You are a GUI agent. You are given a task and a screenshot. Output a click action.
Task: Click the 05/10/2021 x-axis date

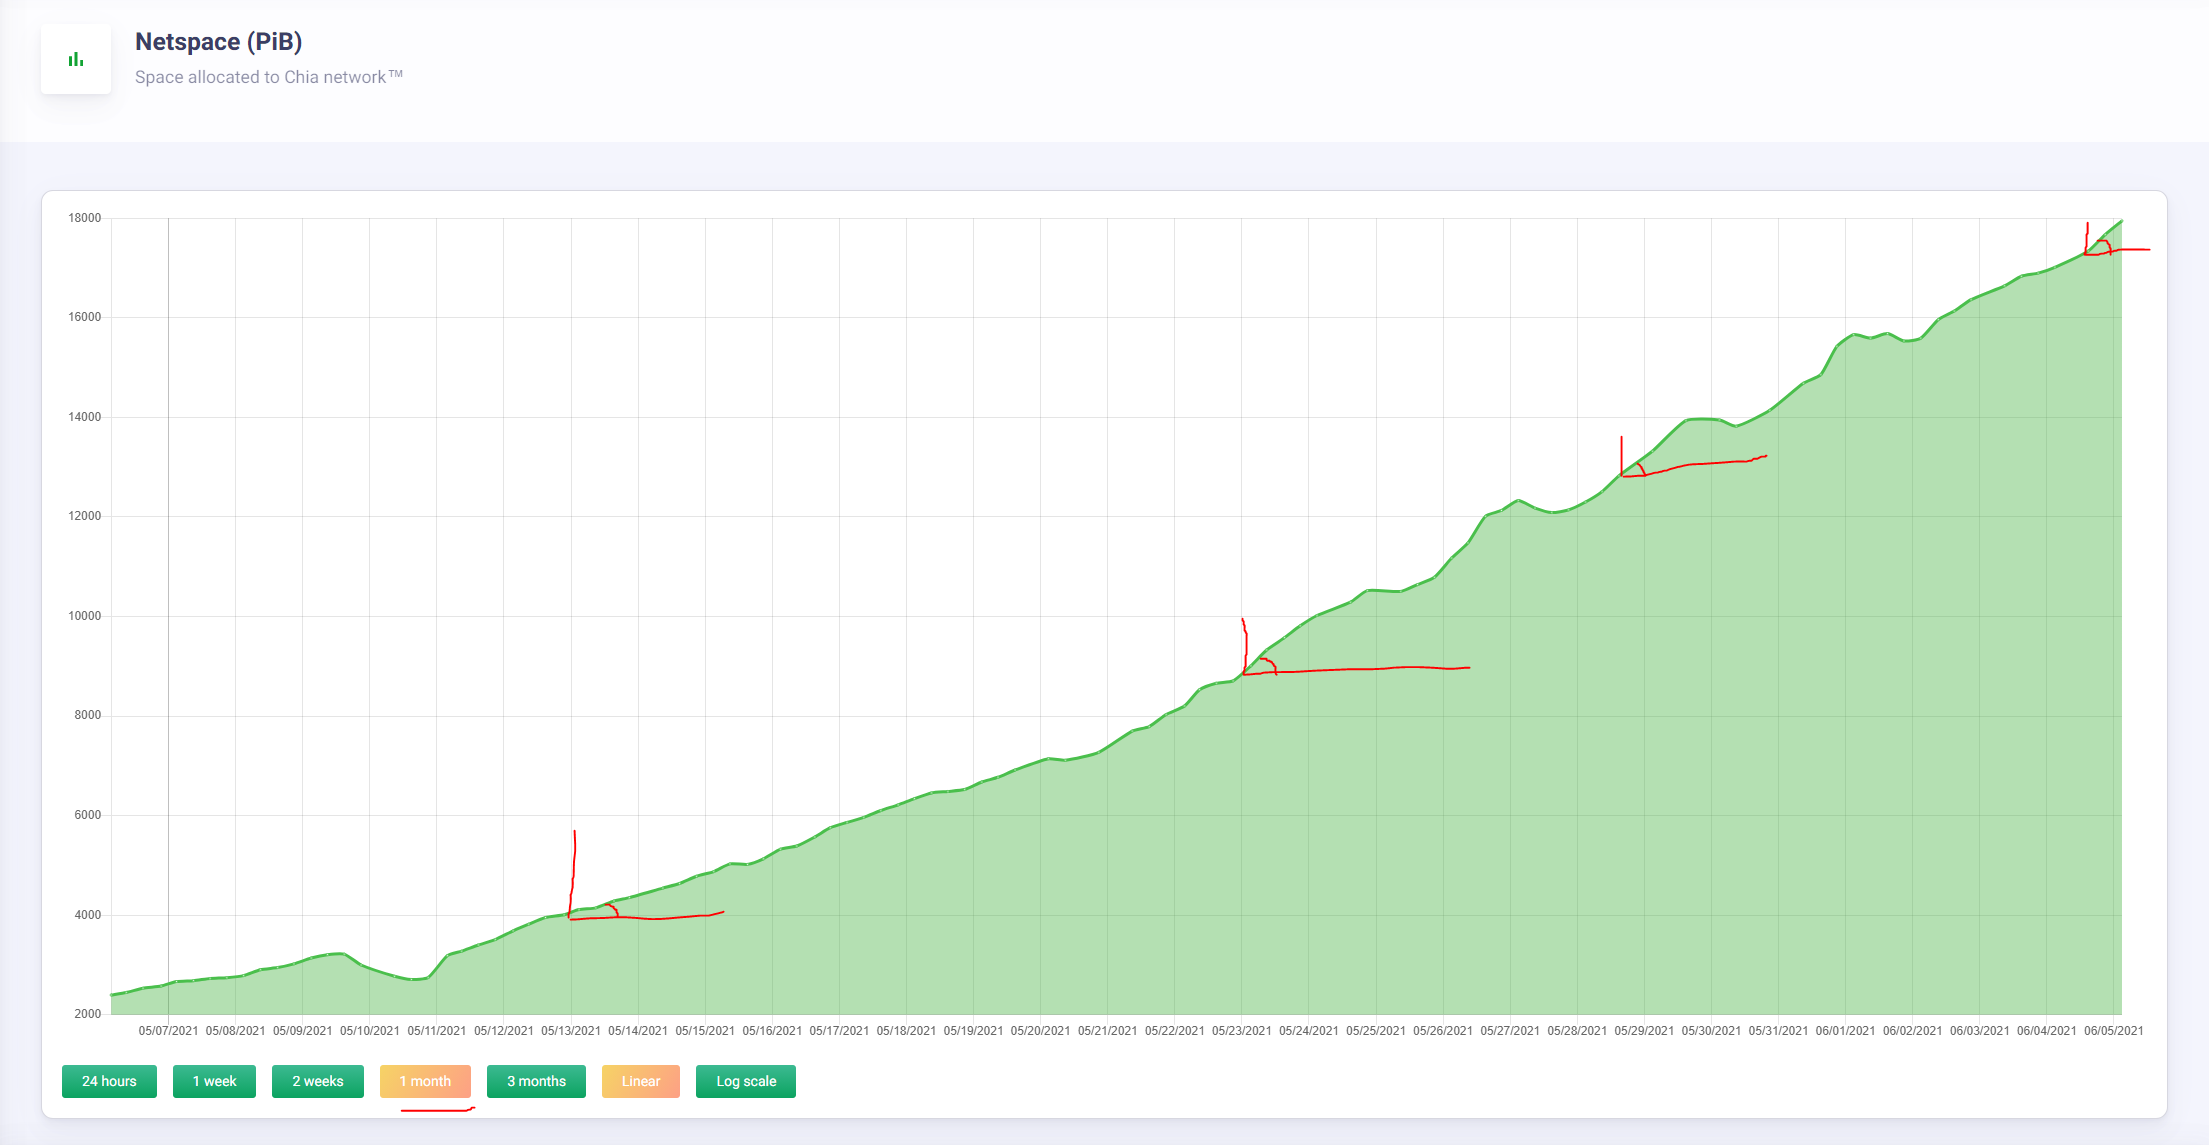coord(369,1031)
